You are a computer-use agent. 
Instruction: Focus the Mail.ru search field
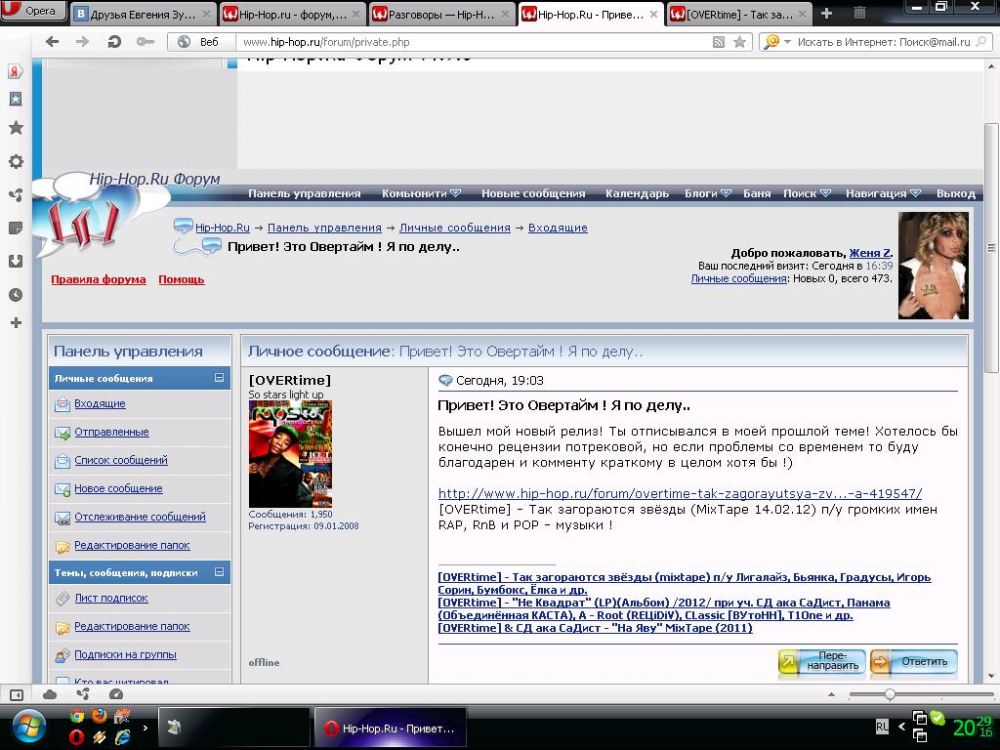point(884,42)
